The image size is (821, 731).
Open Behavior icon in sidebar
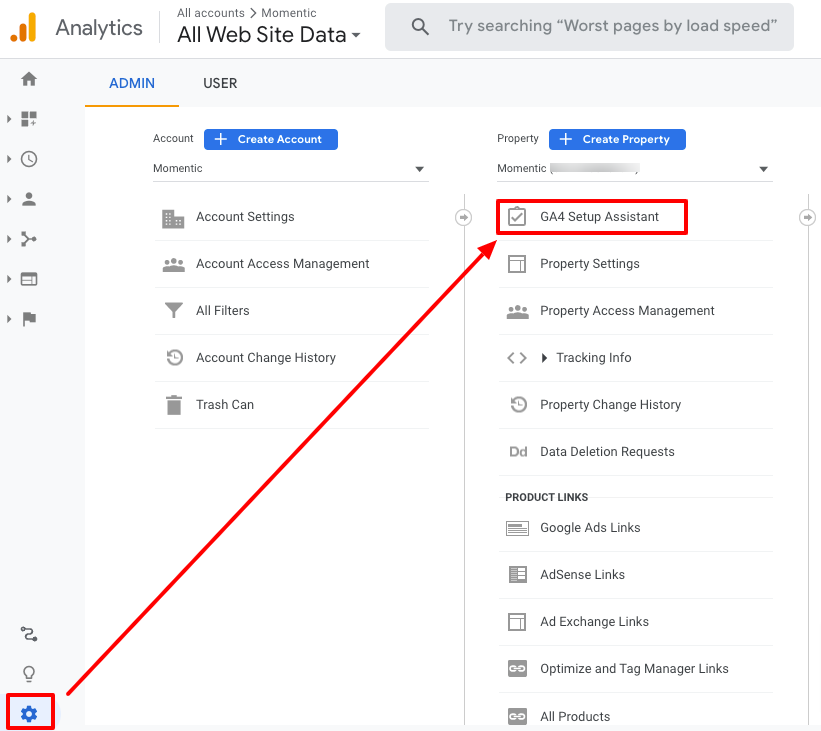[x=29, y=279]
